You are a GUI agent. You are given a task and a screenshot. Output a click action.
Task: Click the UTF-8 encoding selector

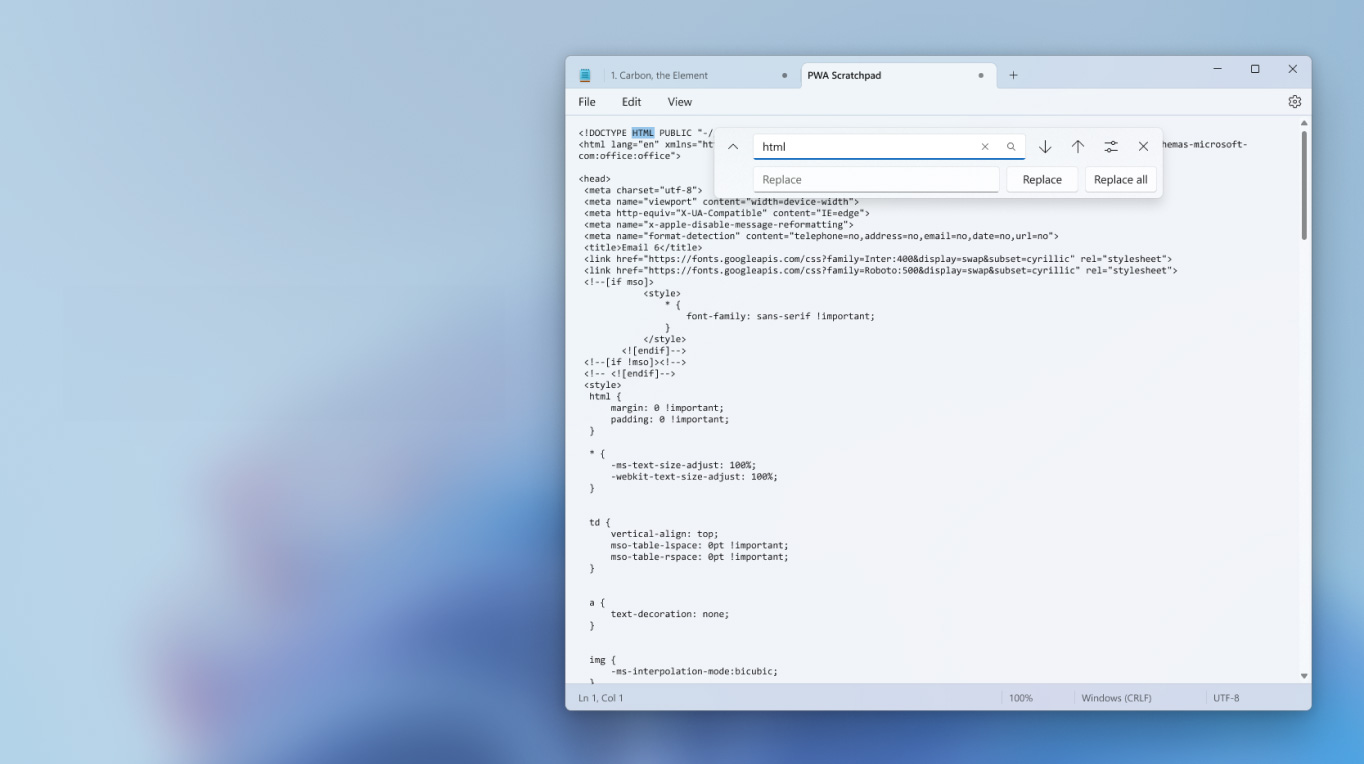point(1226,698)
